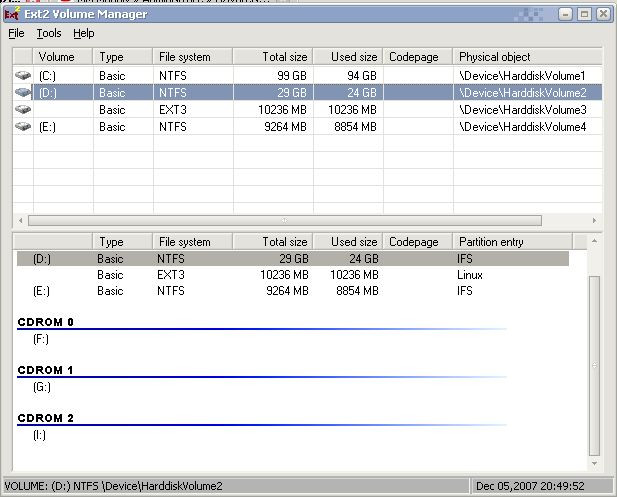Select the (D:) entry in the bottom partition pane
This screenshot has height=497, width=617.
click(42, 259)
